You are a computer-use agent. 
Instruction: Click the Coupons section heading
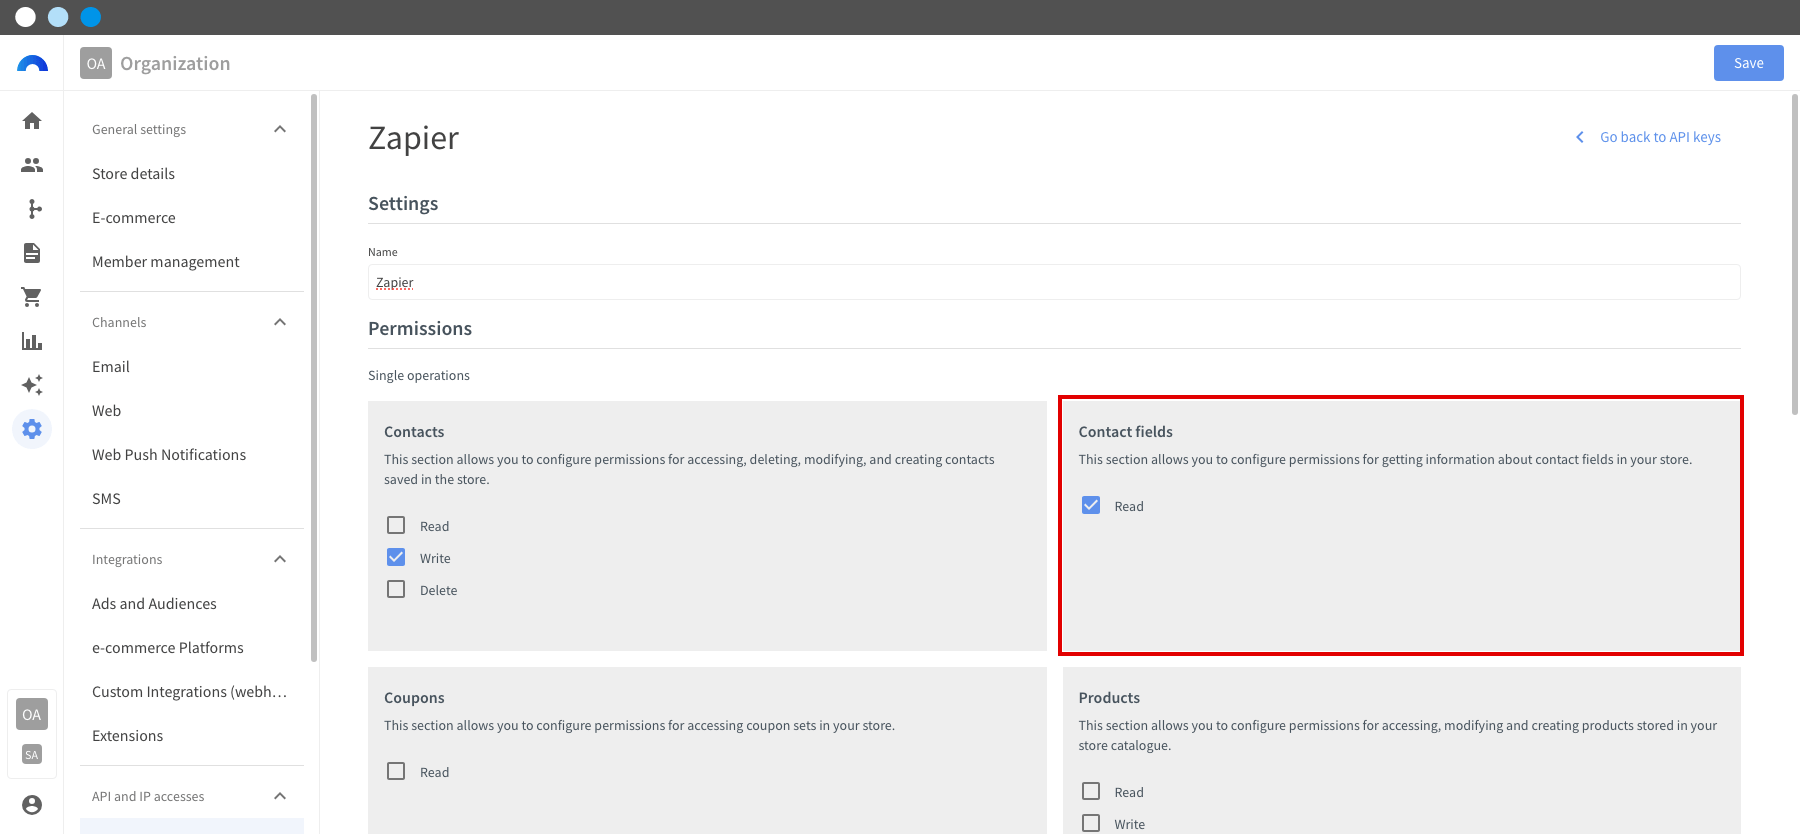414,698
